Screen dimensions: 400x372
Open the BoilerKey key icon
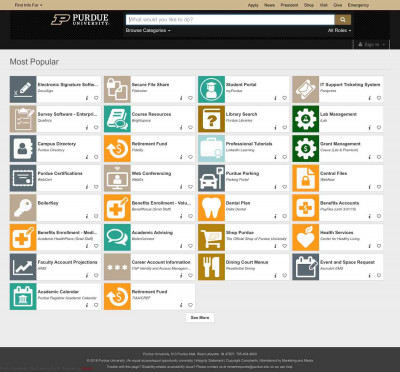click(x=23, y=208)
